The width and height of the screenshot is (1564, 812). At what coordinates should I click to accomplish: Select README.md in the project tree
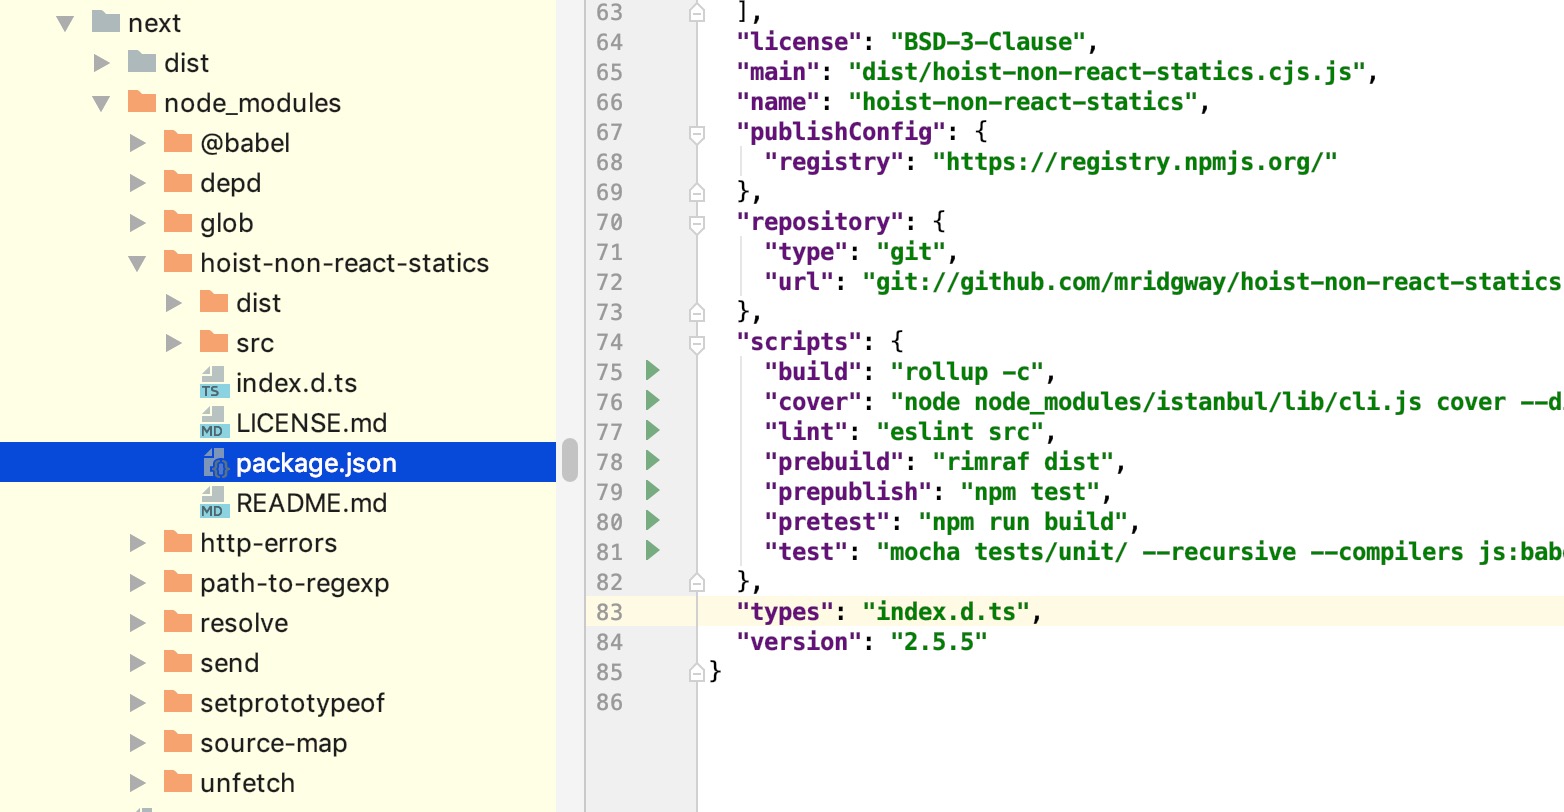pyautogui.click(x=312, y=503)
